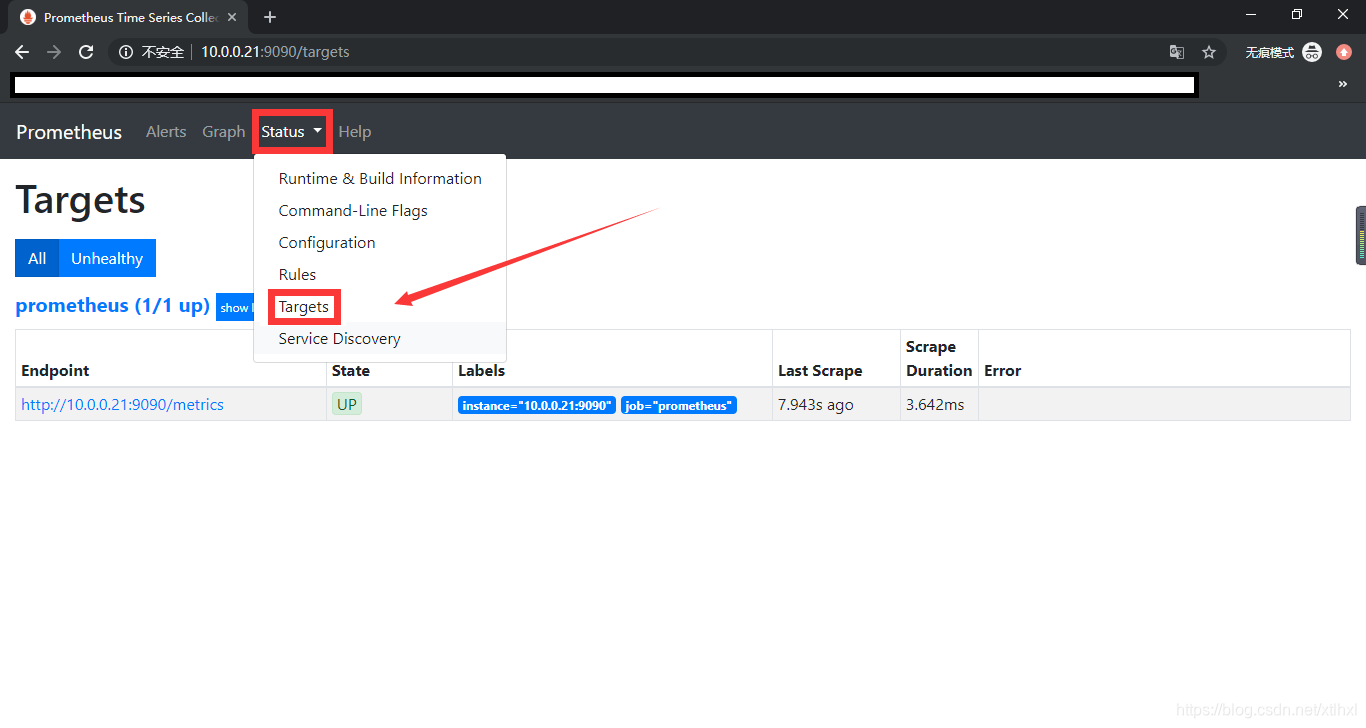This screenshot has height=728, width=1366.
Task: Show all targets with the All button
Action: (37, 258)
